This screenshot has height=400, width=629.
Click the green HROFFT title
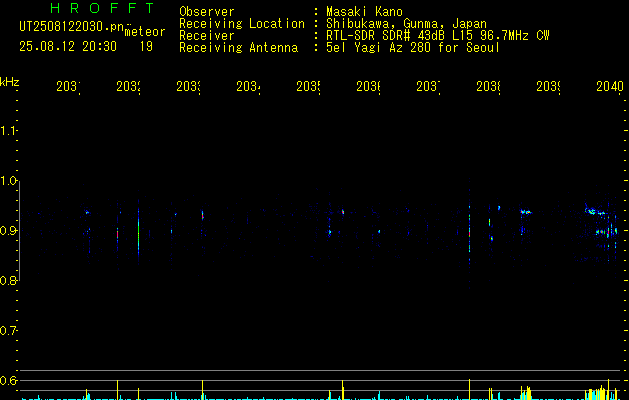(103, 8)
